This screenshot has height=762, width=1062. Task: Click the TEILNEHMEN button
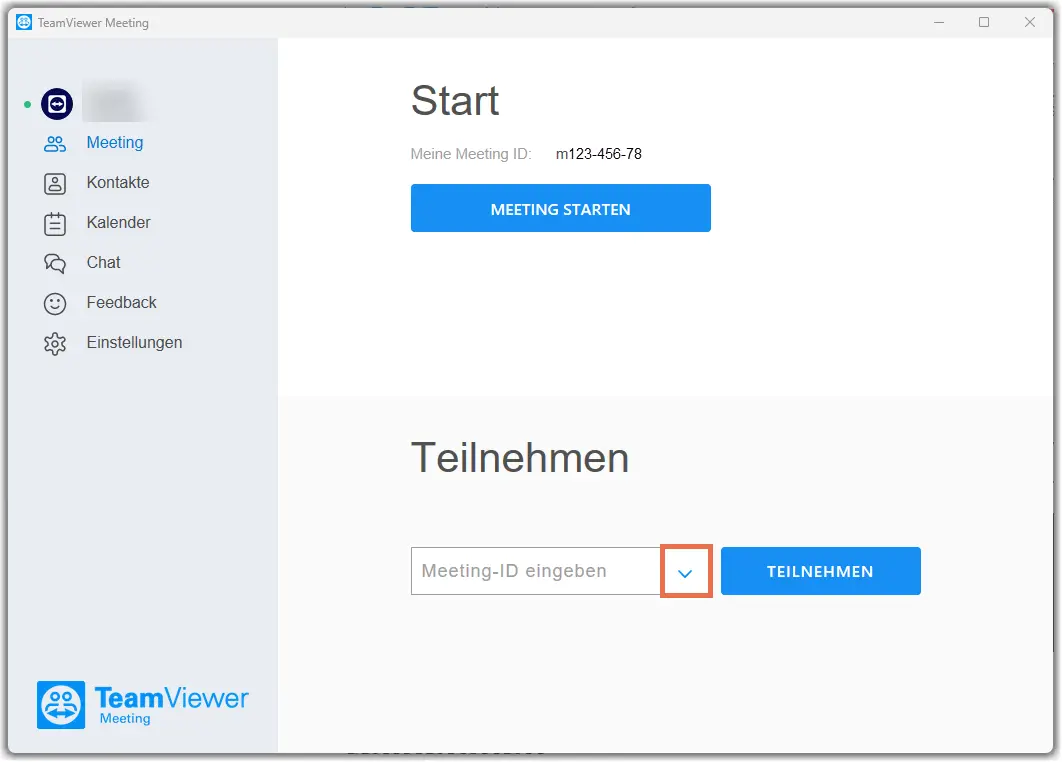tap(821, 571)
